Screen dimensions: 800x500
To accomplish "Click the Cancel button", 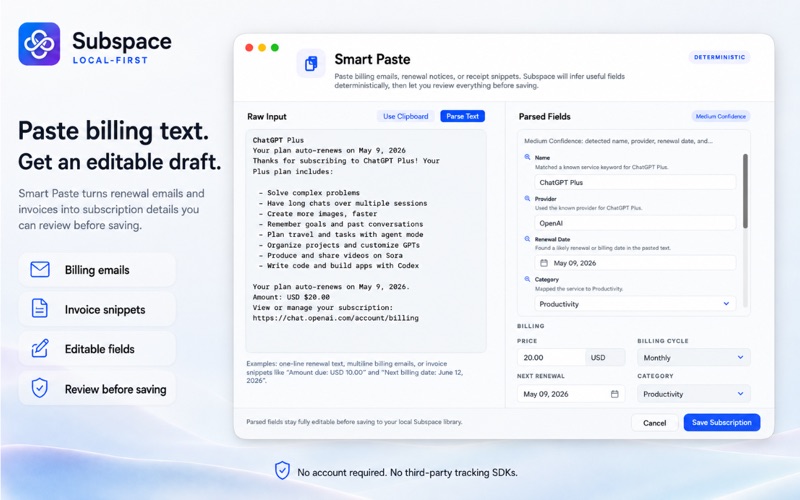I will 655,422.
